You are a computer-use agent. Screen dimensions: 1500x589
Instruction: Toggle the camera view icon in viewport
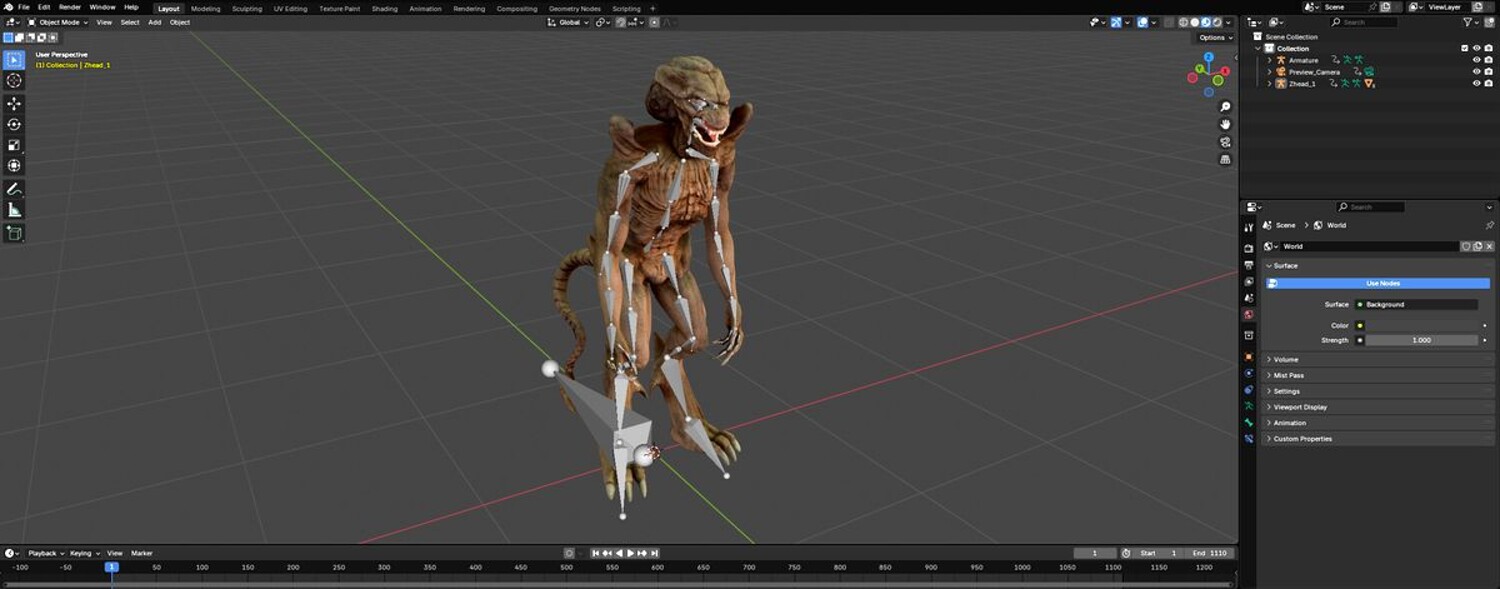click(x=1225, y=142)
